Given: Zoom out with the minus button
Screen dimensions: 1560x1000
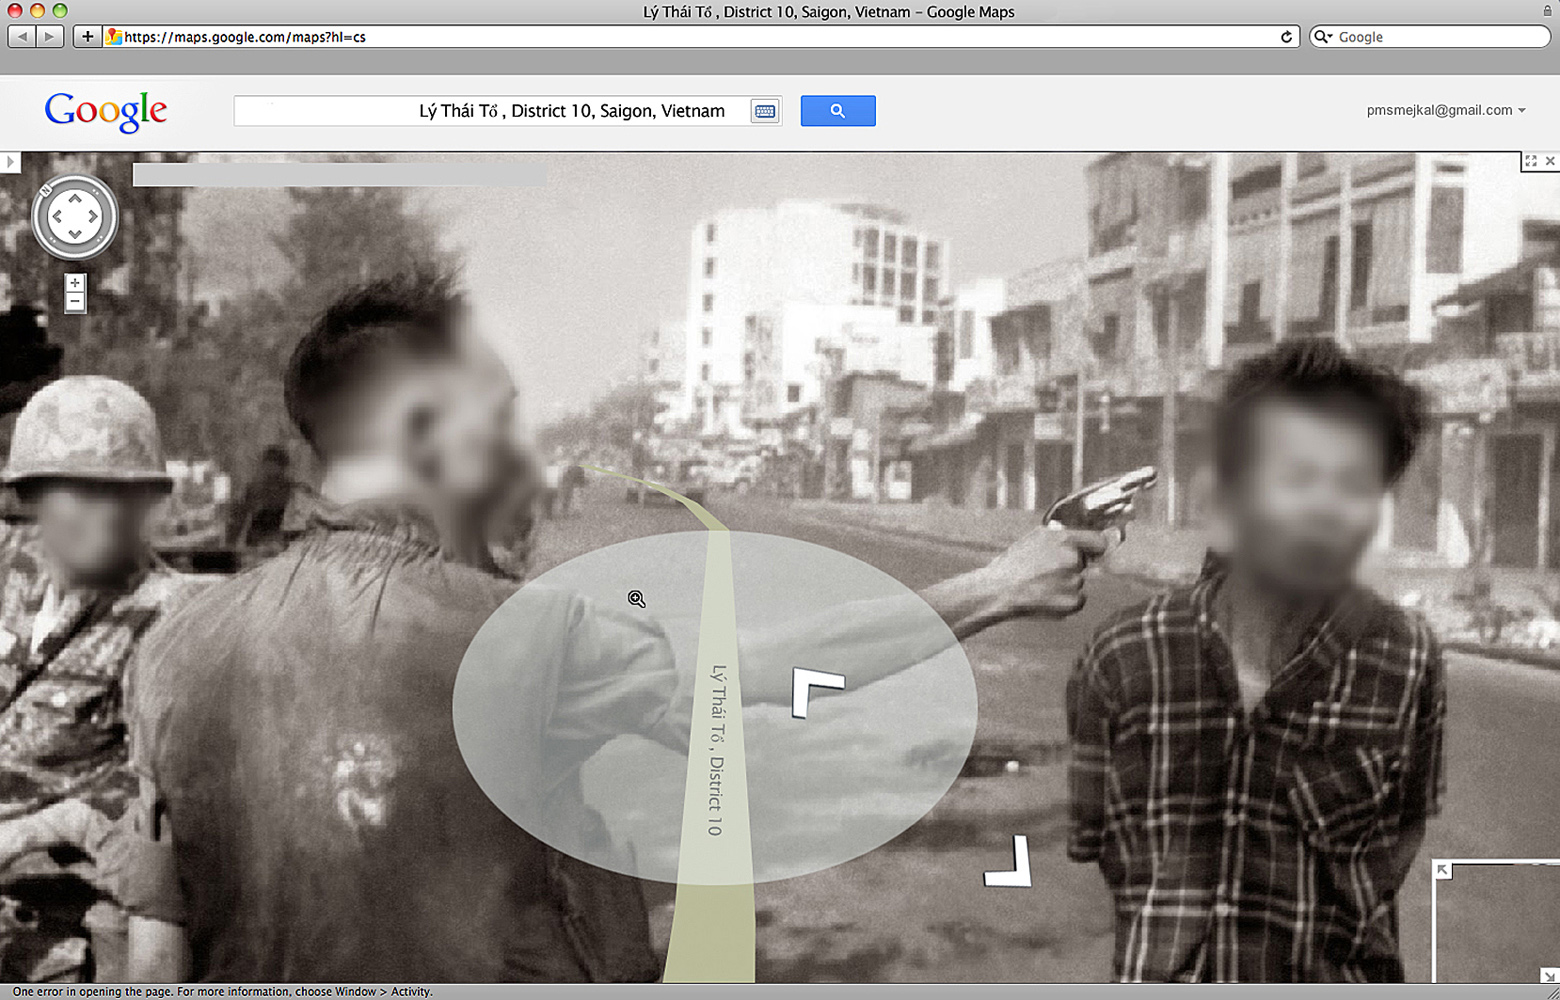Looking at the screenshot, I should (75, 302).
